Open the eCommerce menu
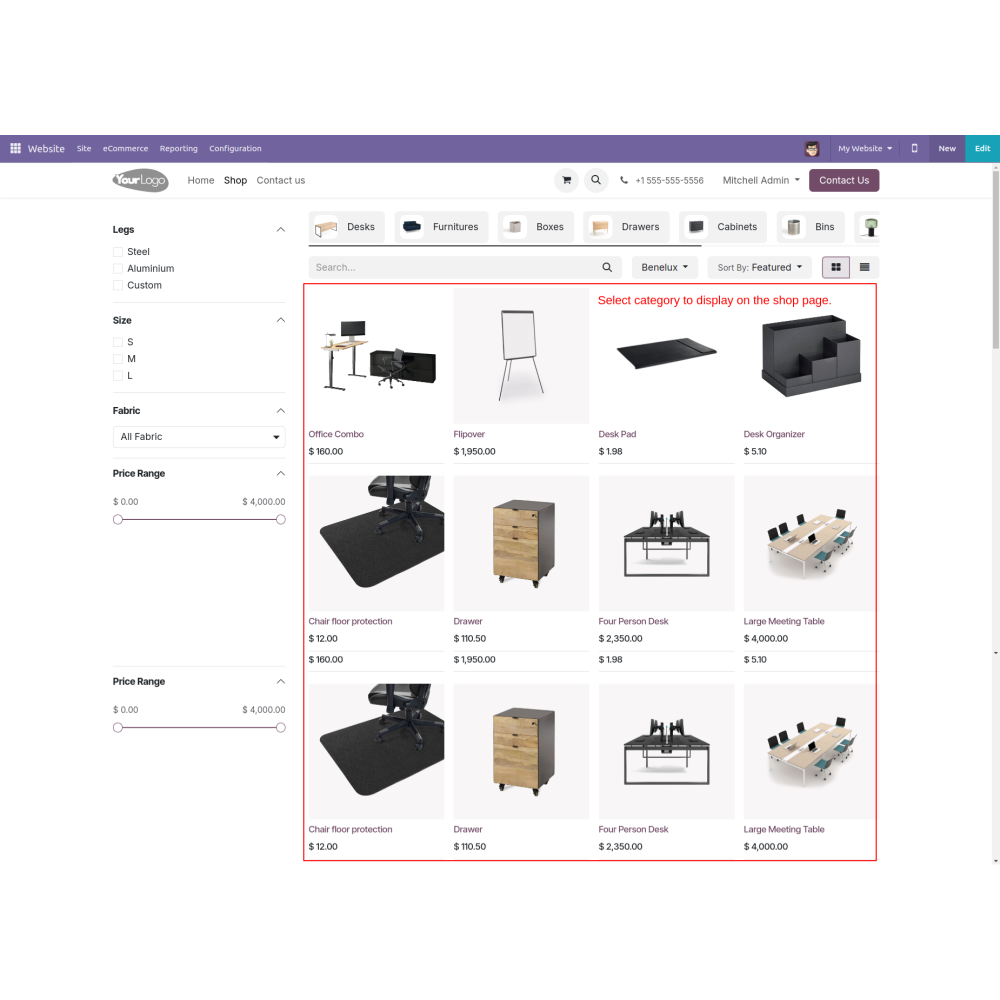1000x1000 pixels. (x=126, y=149)
